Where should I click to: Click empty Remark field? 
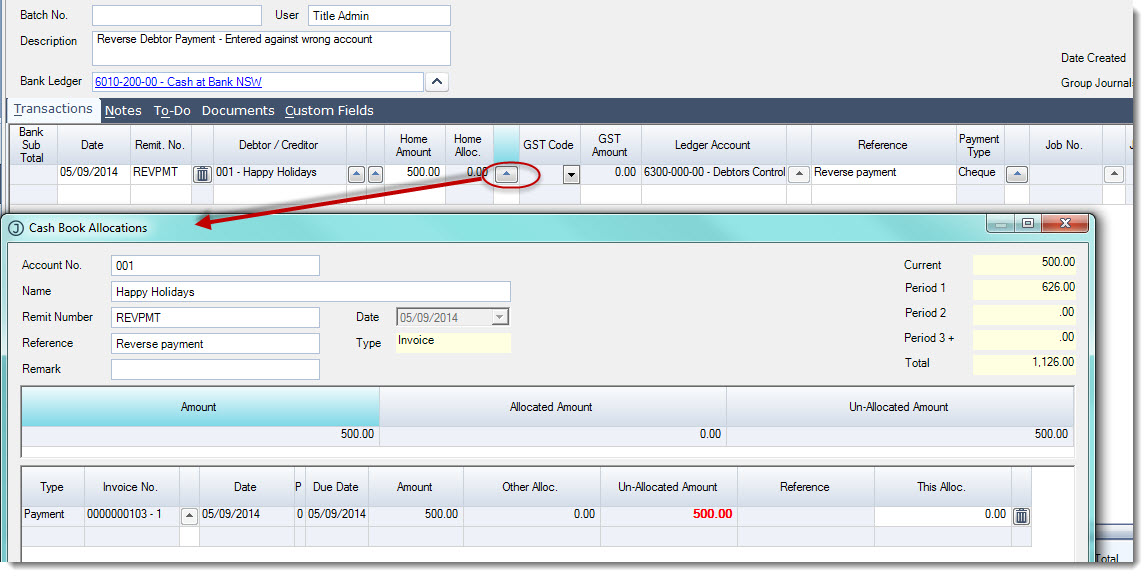click(x=215, y=370)
